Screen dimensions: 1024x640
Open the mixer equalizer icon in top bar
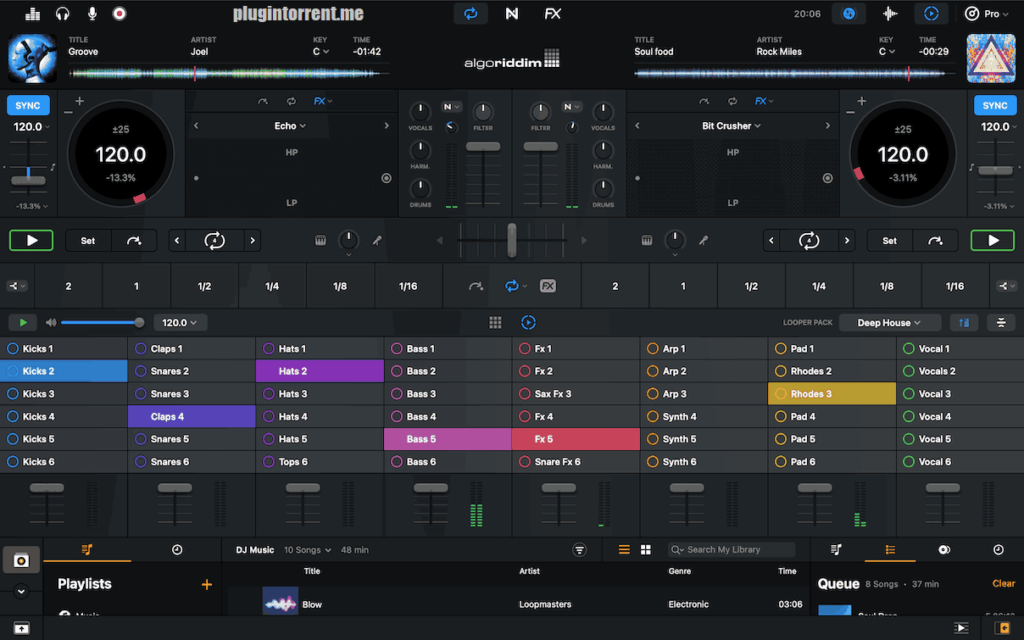click(x=32, y=14)
